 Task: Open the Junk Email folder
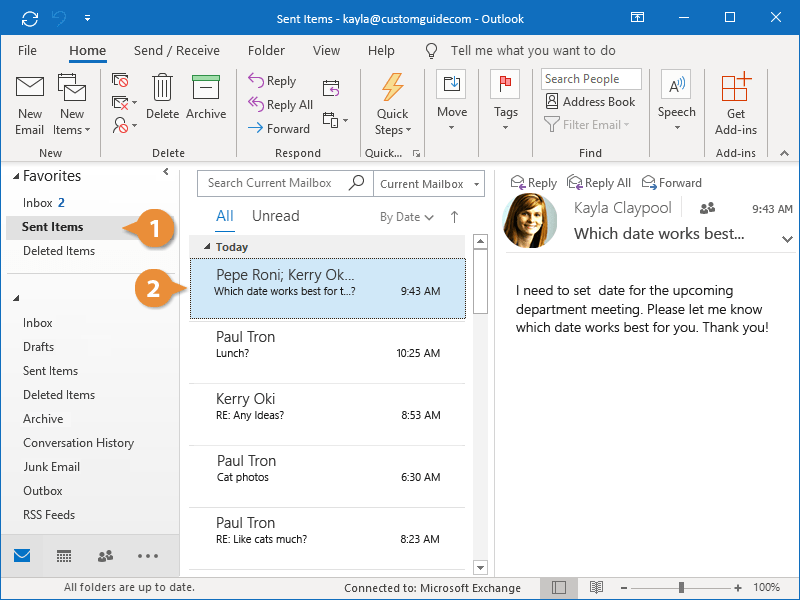pyautogui.click(x=51, y=467)
